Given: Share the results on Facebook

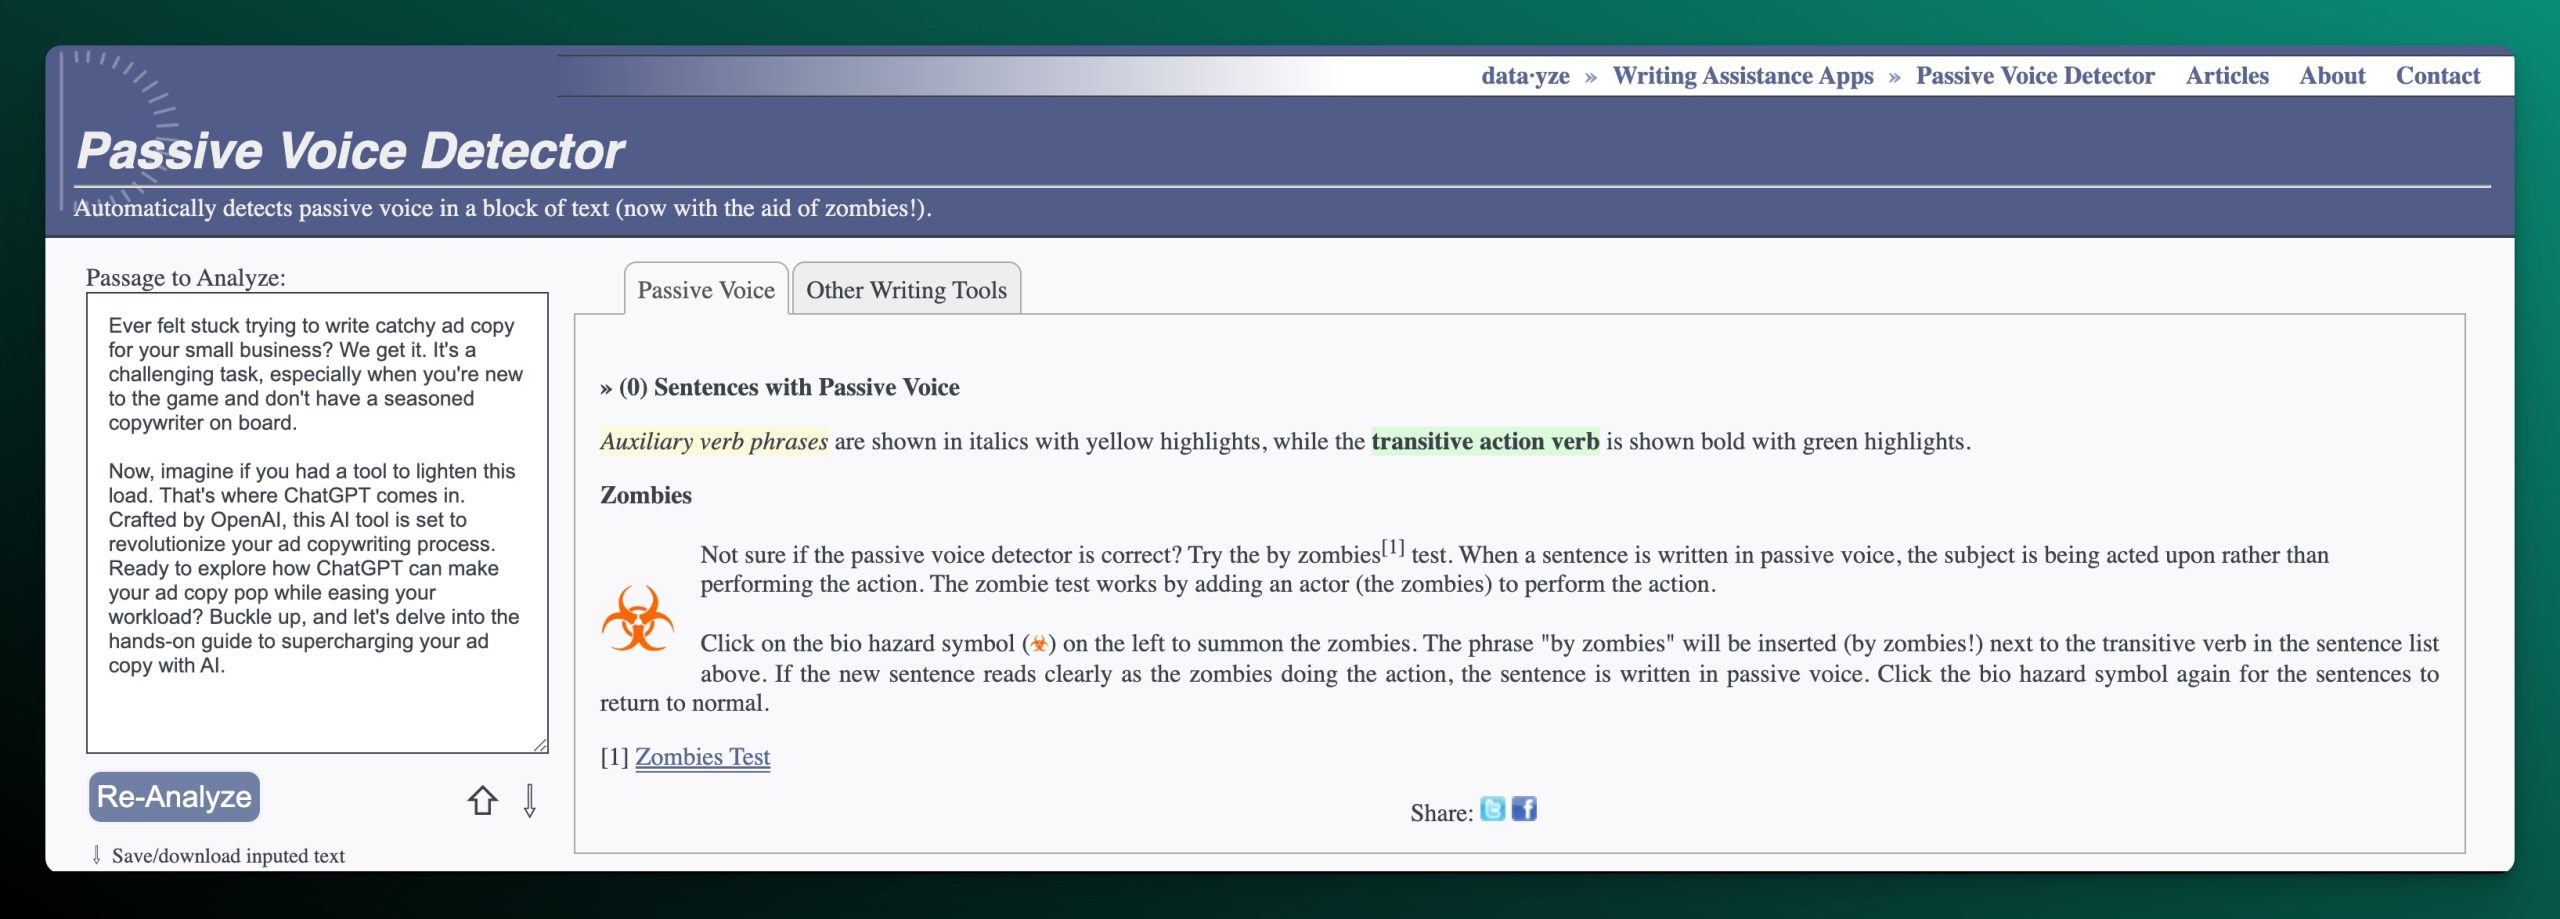Looking at the screenshot, I should pyautogui.click(x=1523, y=811).
